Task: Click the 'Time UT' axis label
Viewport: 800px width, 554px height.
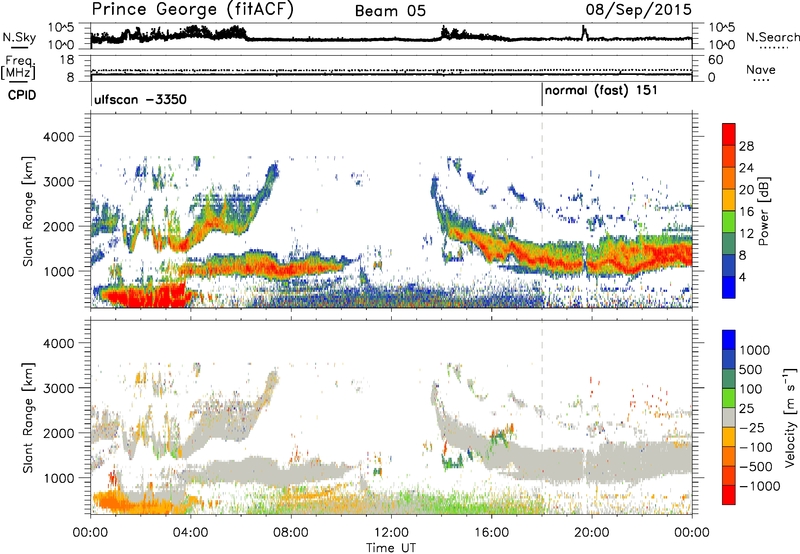Action: 391,548
